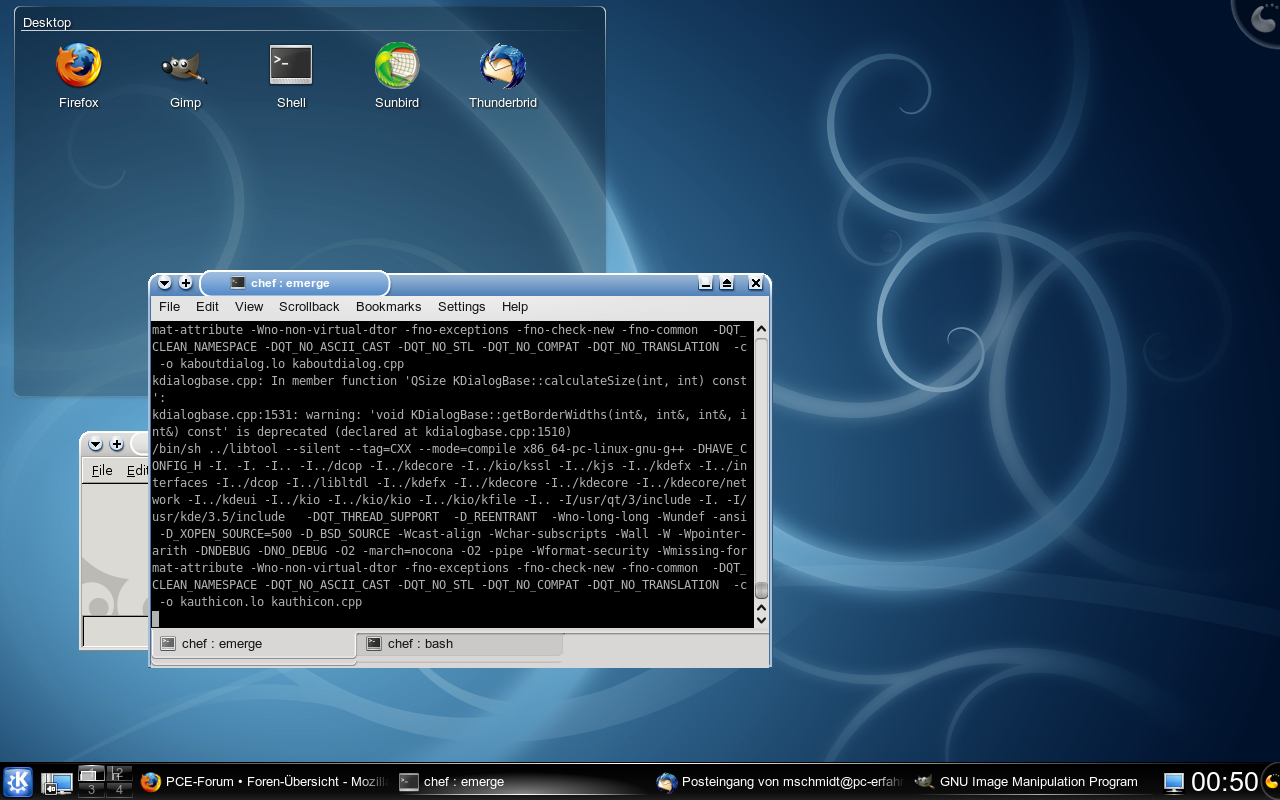Toggle sticky plus button on emerge window

[186, 283]
